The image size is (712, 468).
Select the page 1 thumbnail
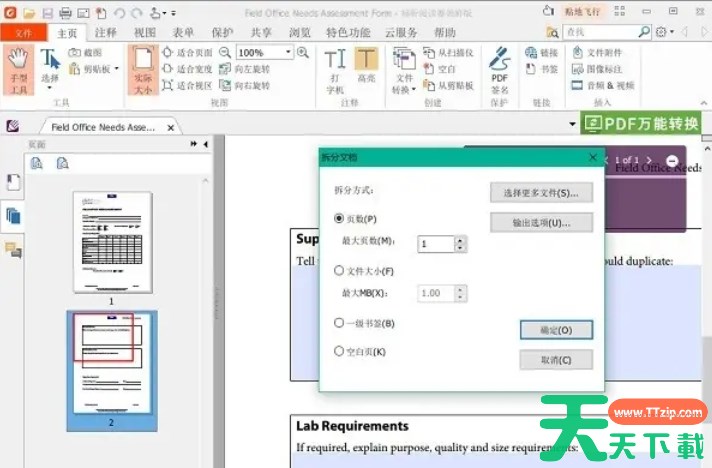(112, 242)
